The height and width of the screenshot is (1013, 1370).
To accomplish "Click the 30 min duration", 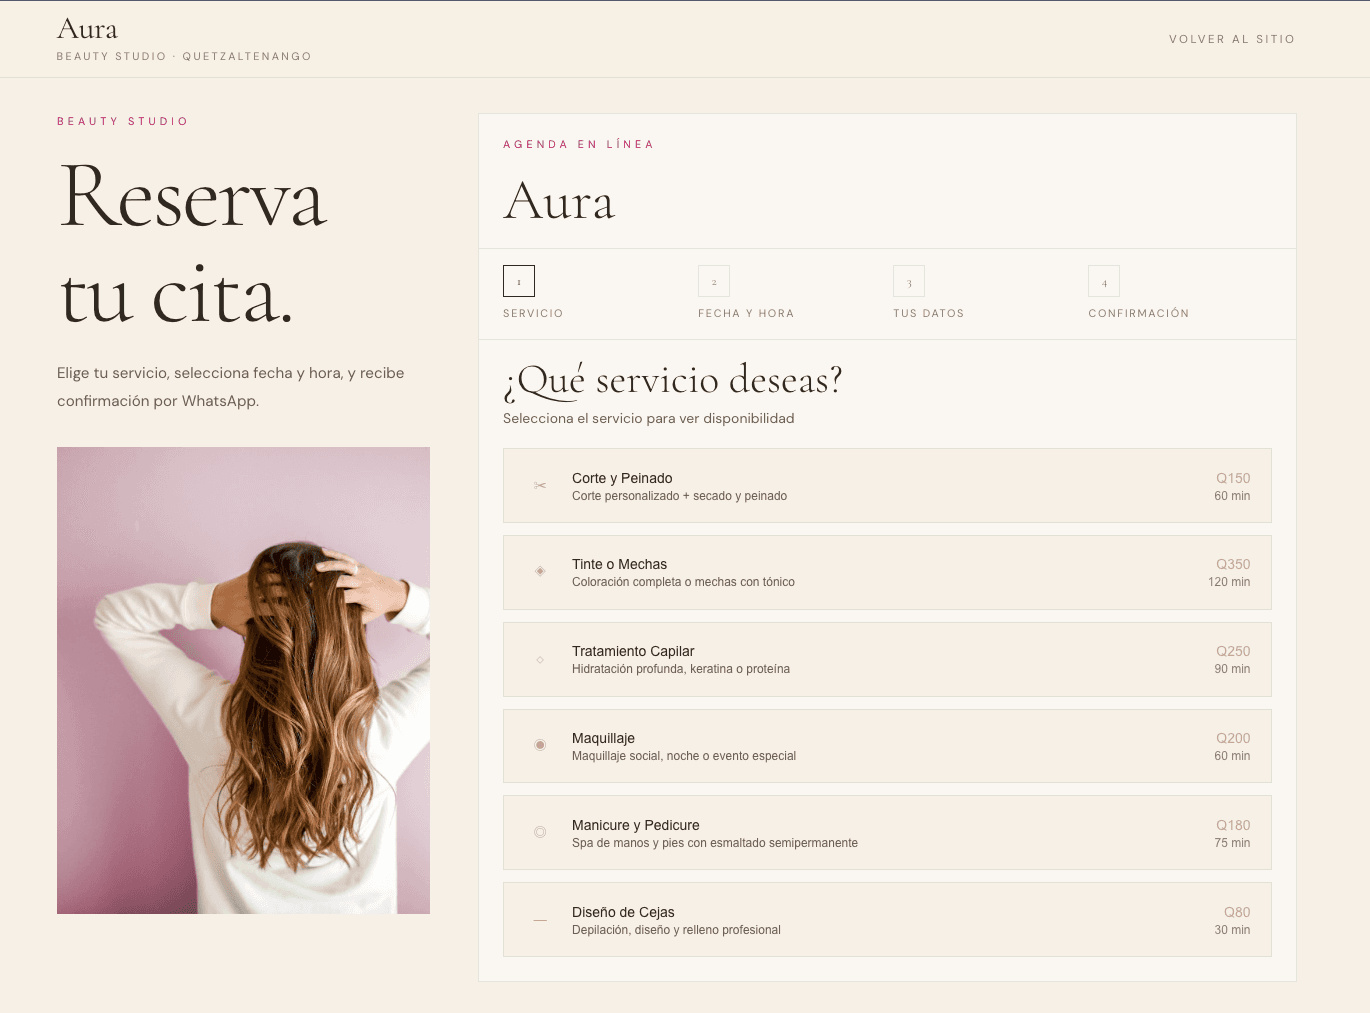I will (1232, 930).
